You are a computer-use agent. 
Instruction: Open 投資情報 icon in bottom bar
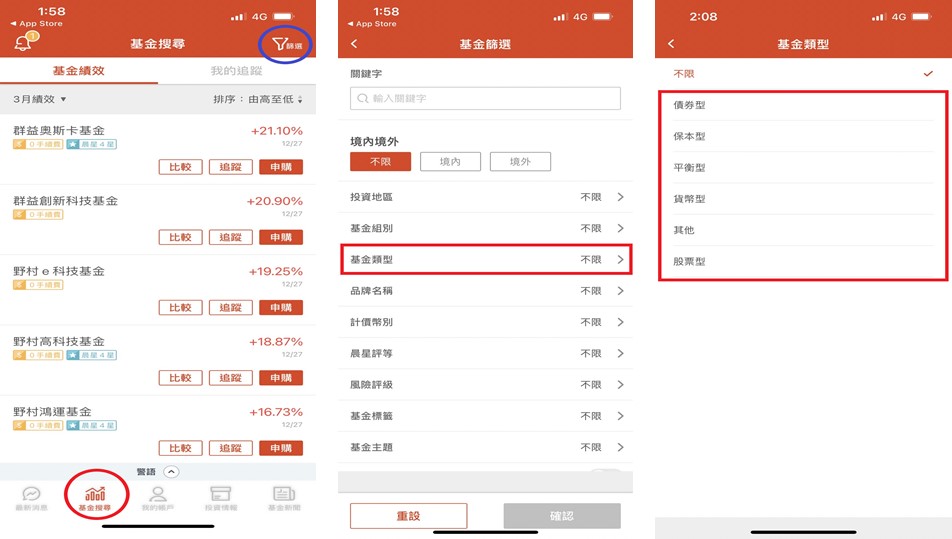[220, 498]
